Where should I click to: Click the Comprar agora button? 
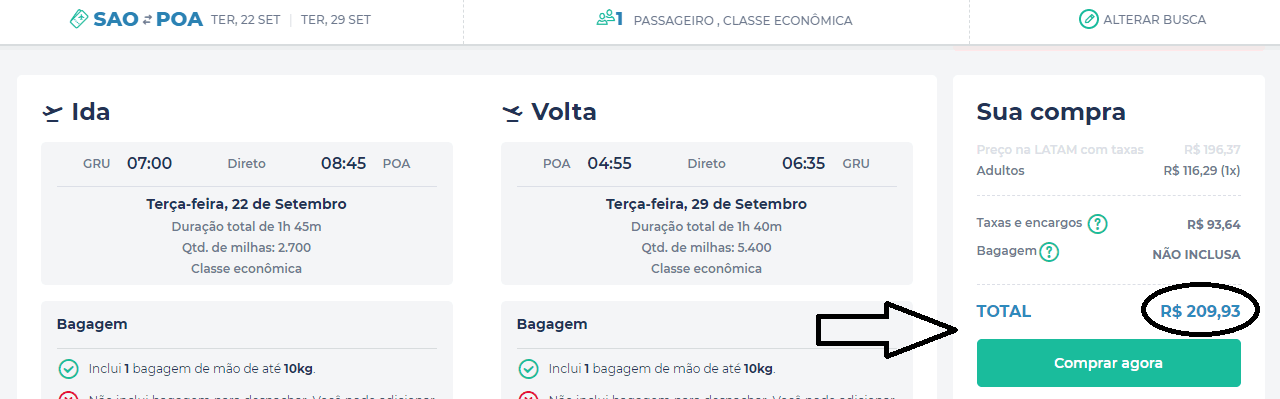pos(1108,363)
